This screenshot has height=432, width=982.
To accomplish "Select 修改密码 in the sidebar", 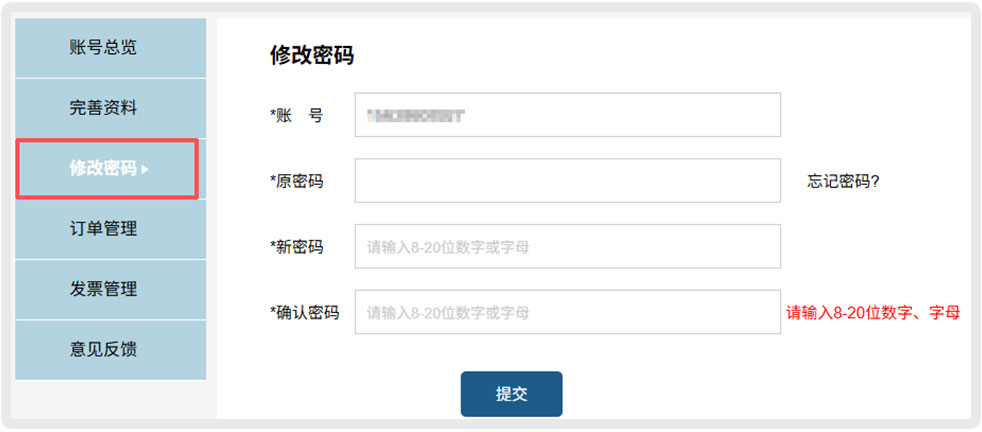I will click(x=103, y=168).
